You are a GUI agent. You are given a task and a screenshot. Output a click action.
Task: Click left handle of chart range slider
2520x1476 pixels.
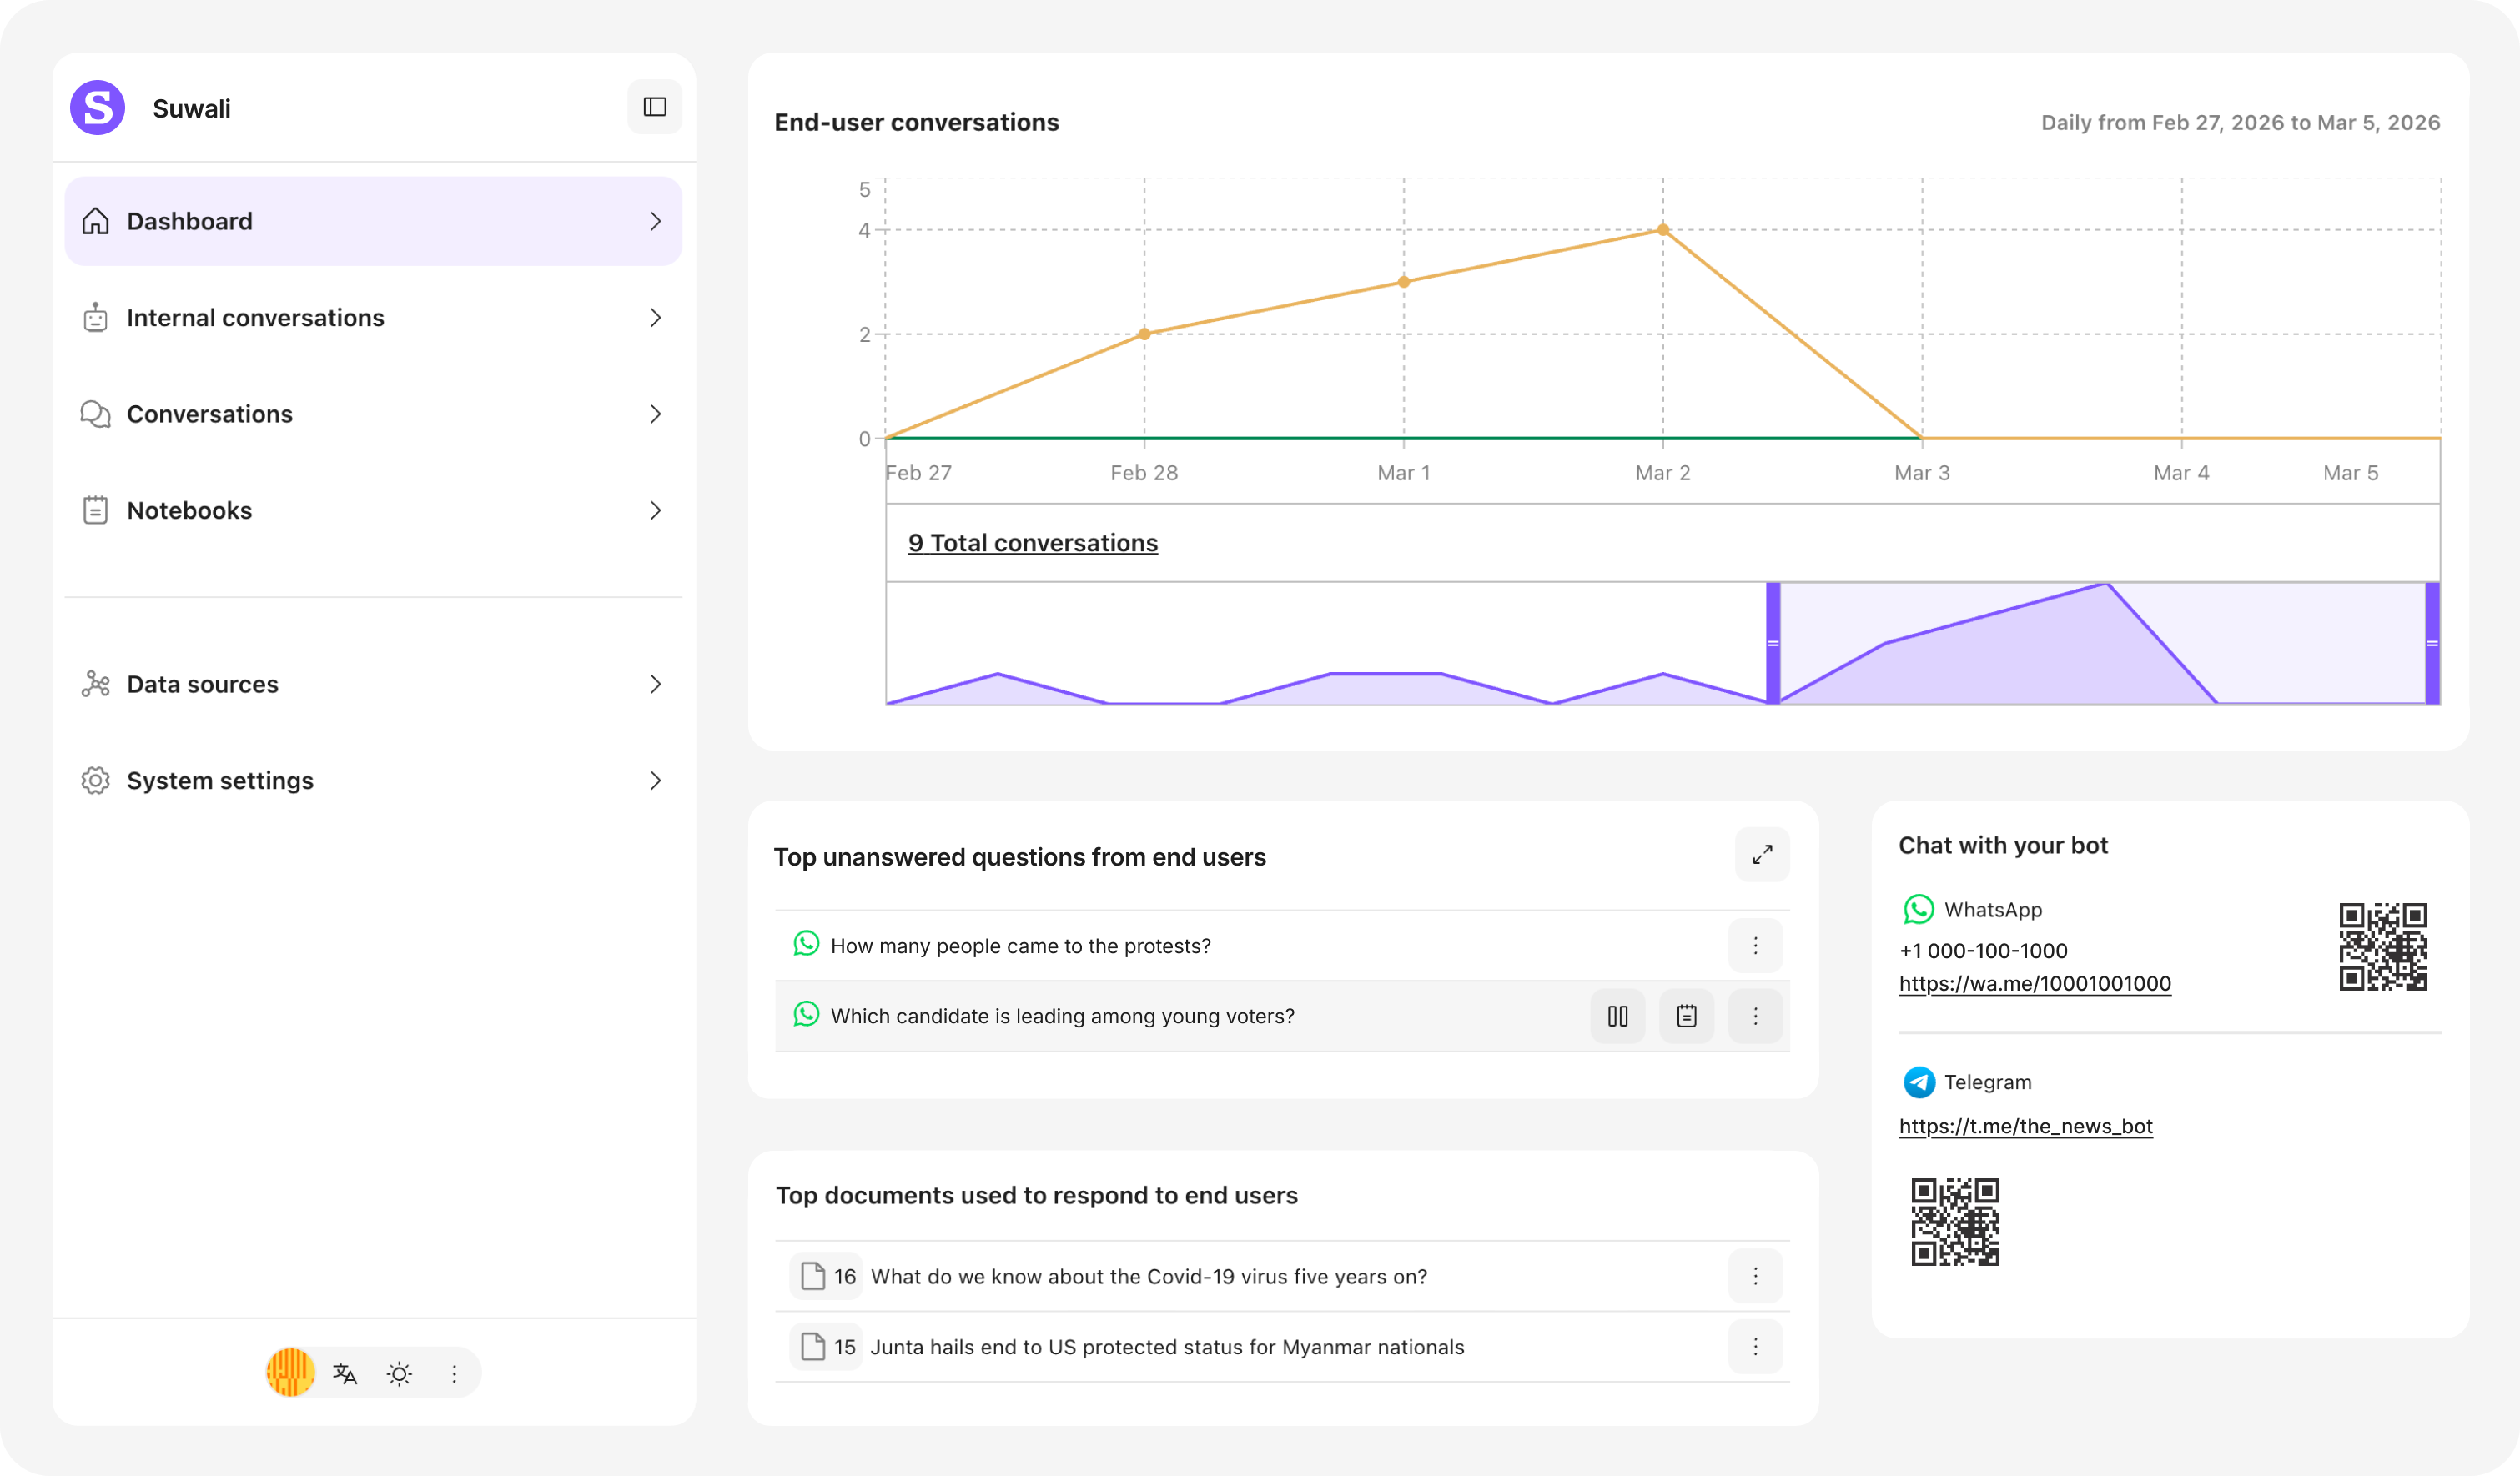point(1773,644)
